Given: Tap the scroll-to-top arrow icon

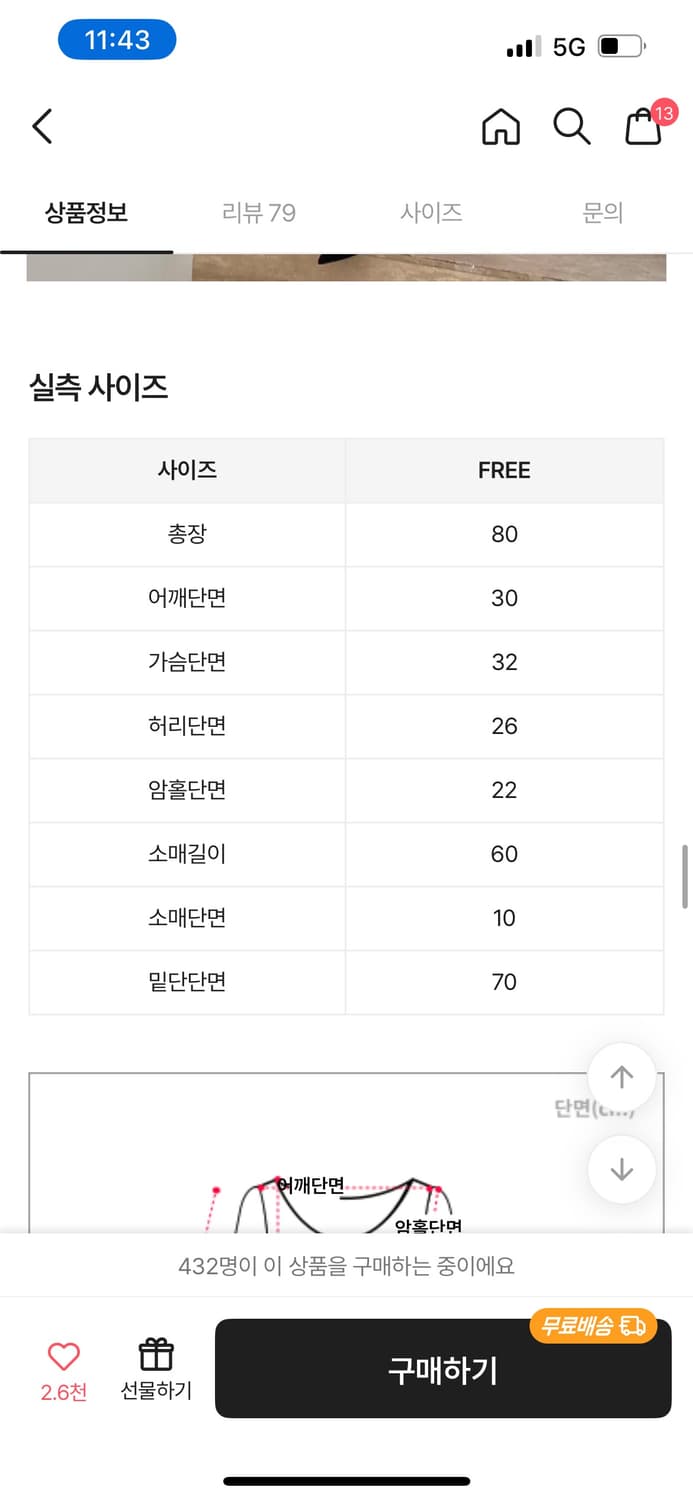Looking at the screenshot, I should point(621,1077).
